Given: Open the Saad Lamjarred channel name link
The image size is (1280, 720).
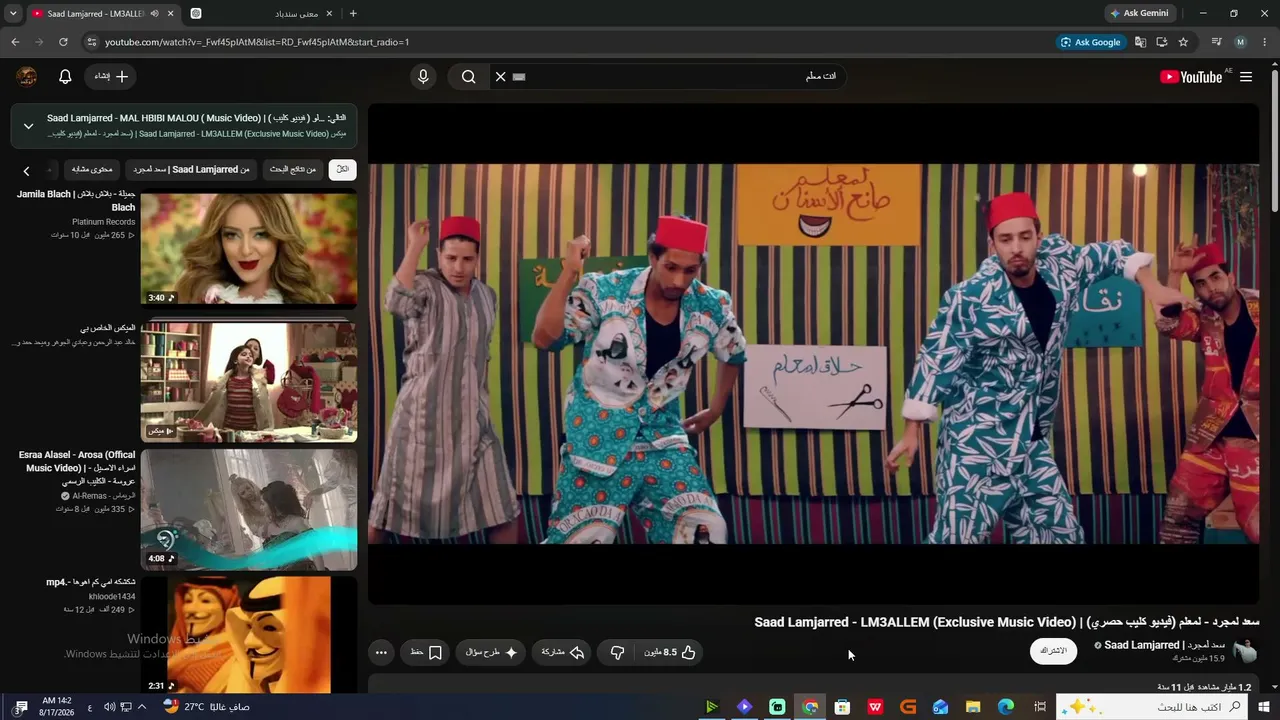Looking at the screenshot, I should coord(1165,645).
